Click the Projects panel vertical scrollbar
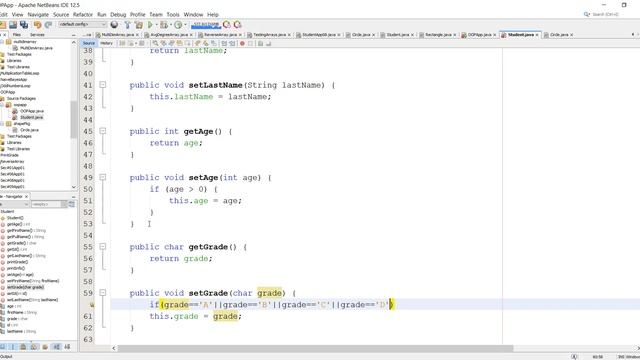Screen dimensions: 640x360 pos(73,119)
